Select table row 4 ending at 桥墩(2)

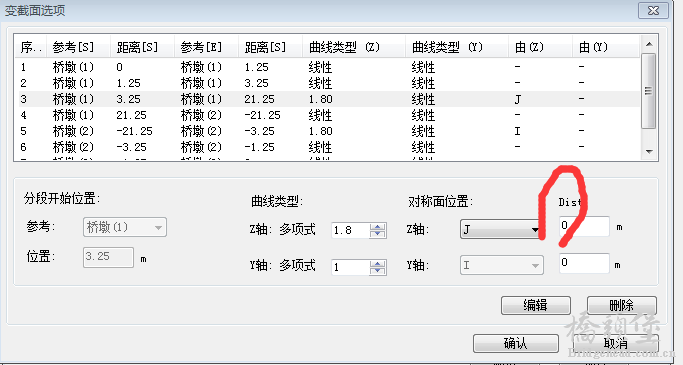(327, 115)
